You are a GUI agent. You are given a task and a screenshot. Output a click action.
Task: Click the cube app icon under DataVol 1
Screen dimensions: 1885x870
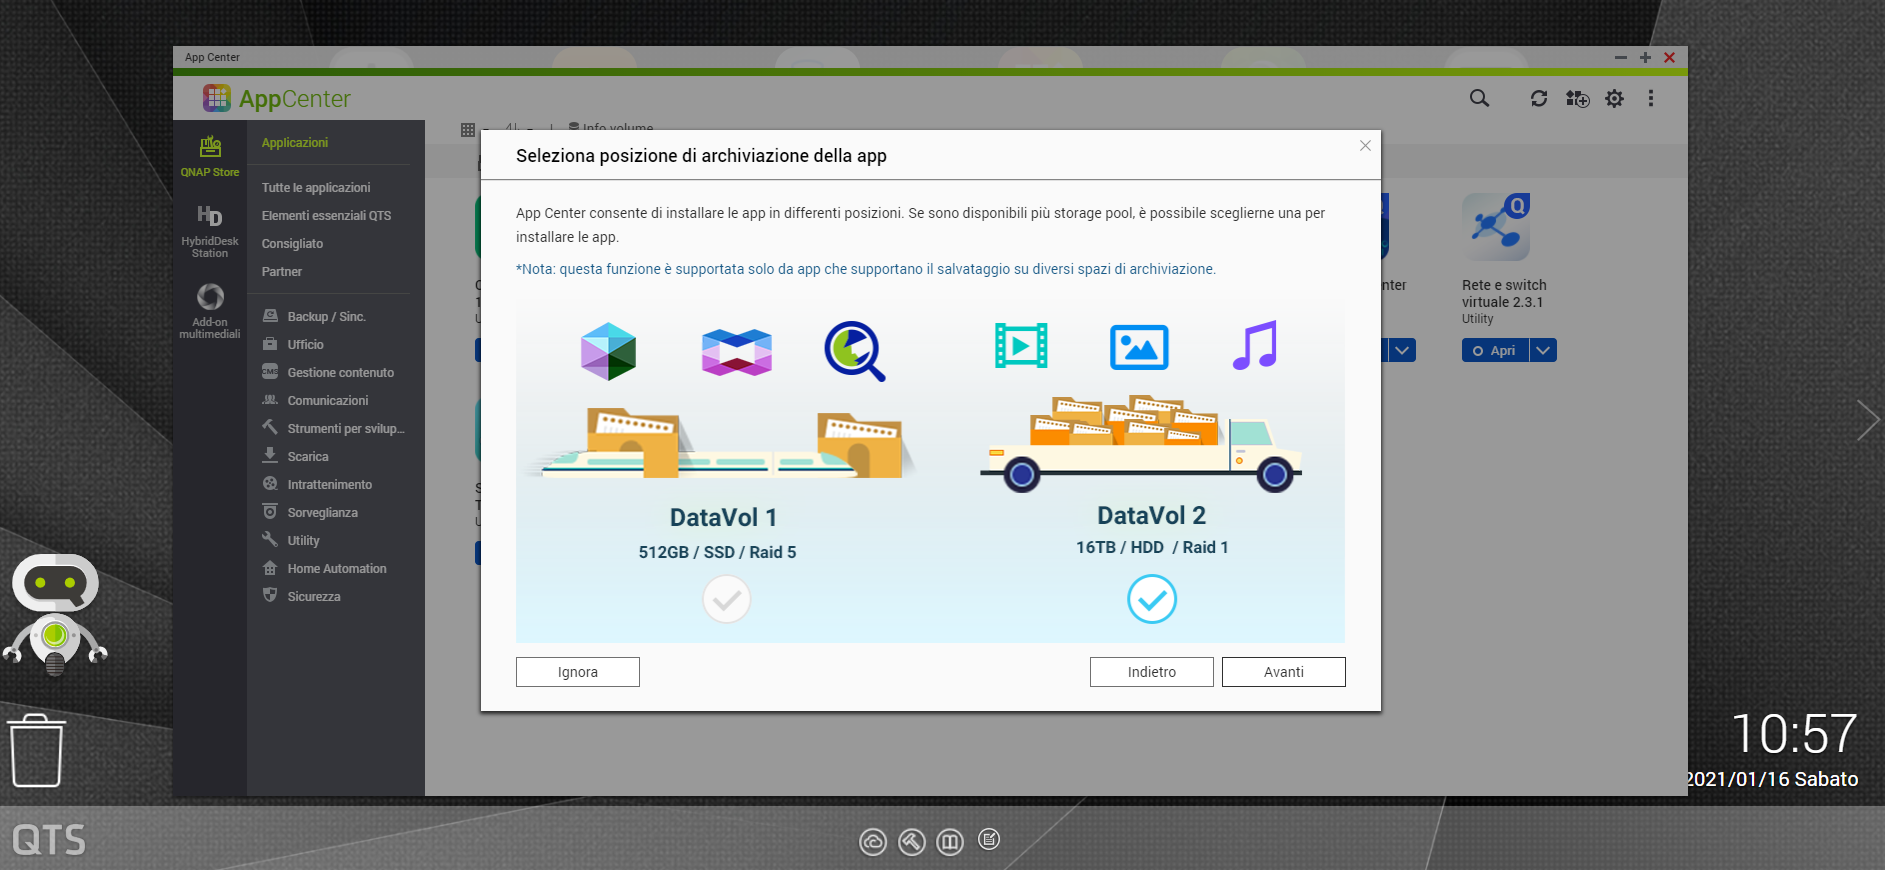pyautogui.click(x=608, y=351)
